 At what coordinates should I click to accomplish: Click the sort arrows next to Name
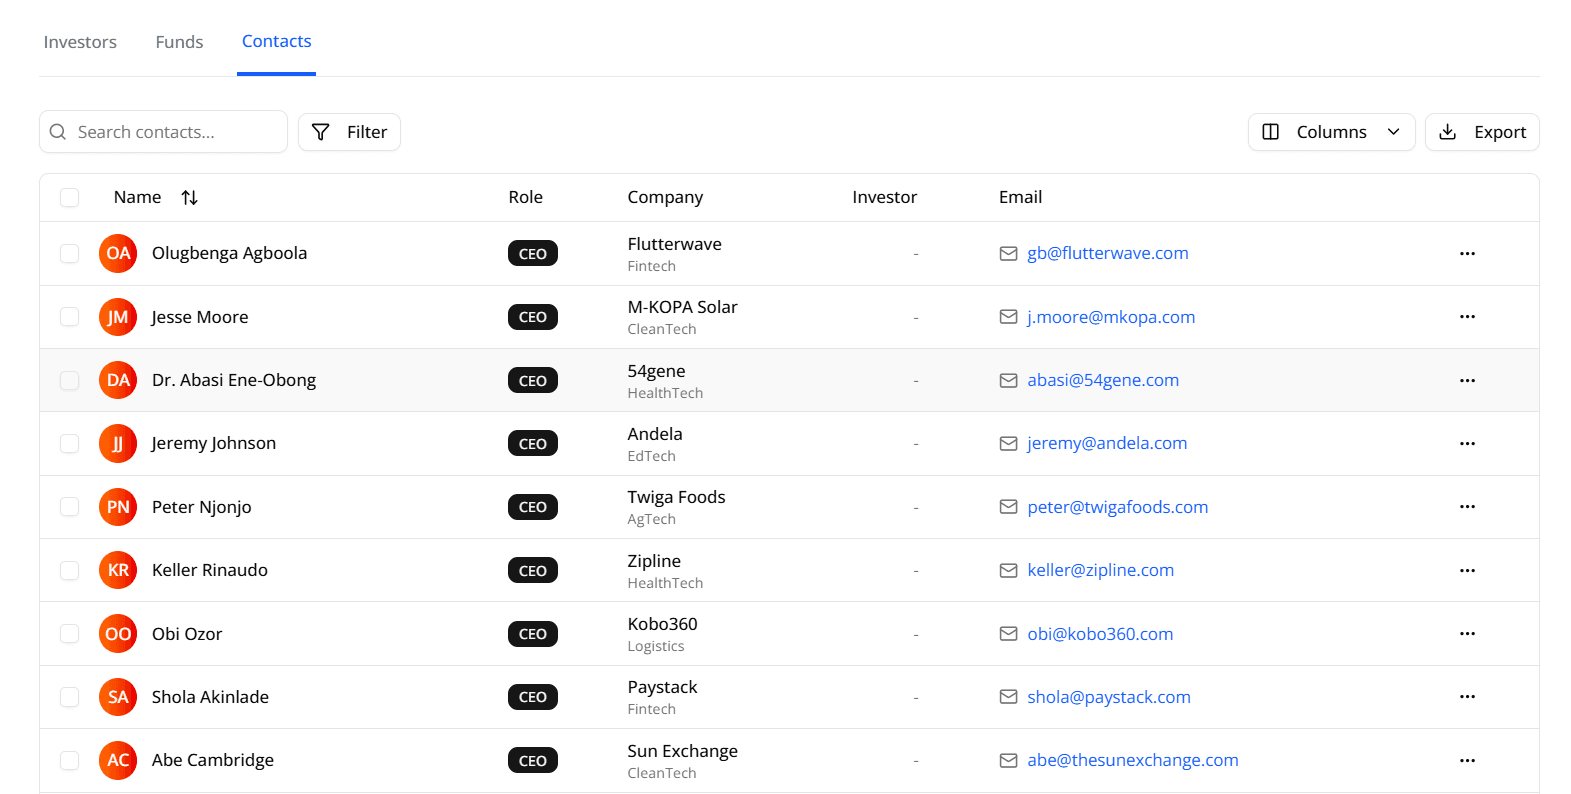(189, 198)
